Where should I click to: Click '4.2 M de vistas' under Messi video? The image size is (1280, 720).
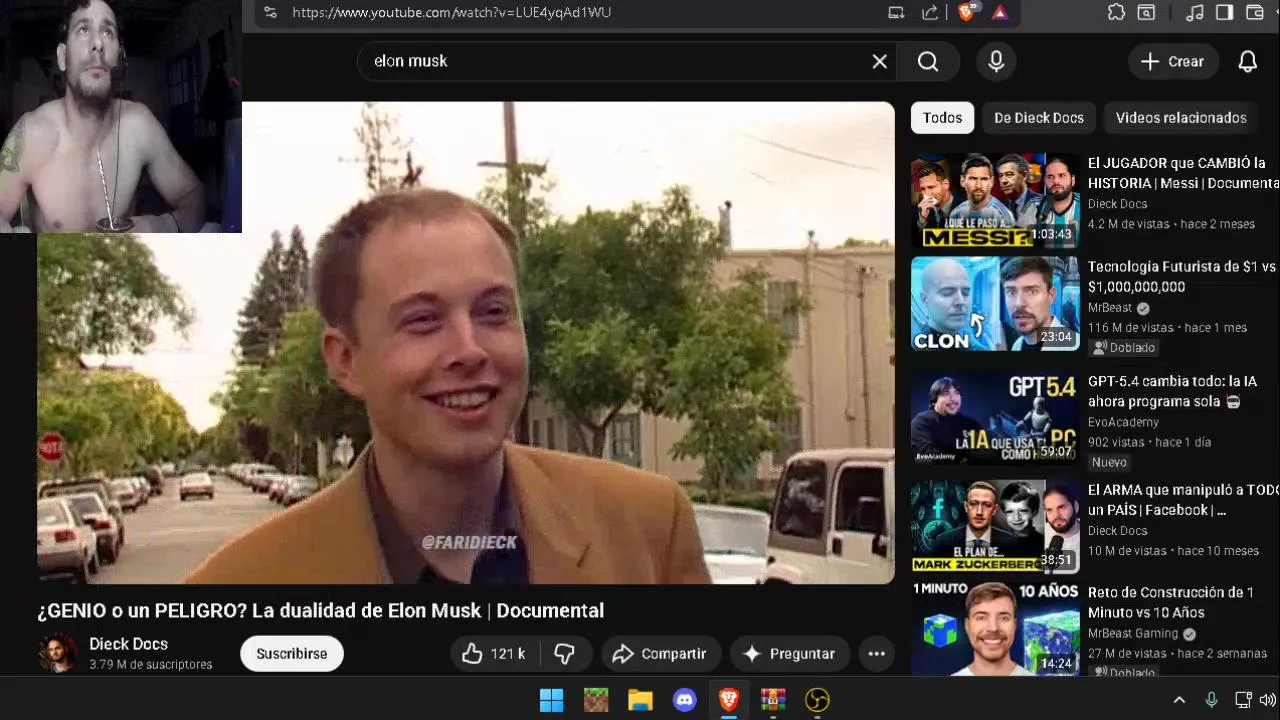pyautogui.click(x=1128, y=224)
